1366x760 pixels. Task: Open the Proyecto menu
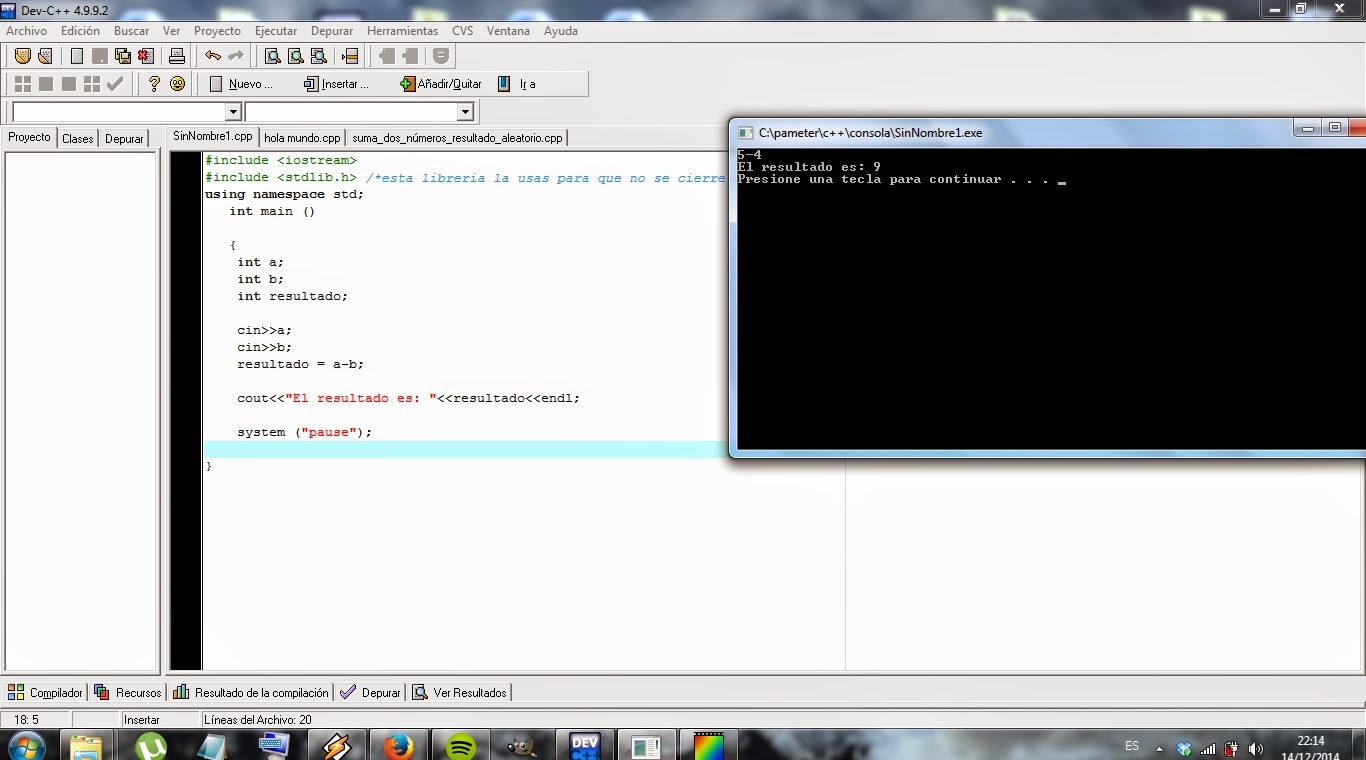217,31
